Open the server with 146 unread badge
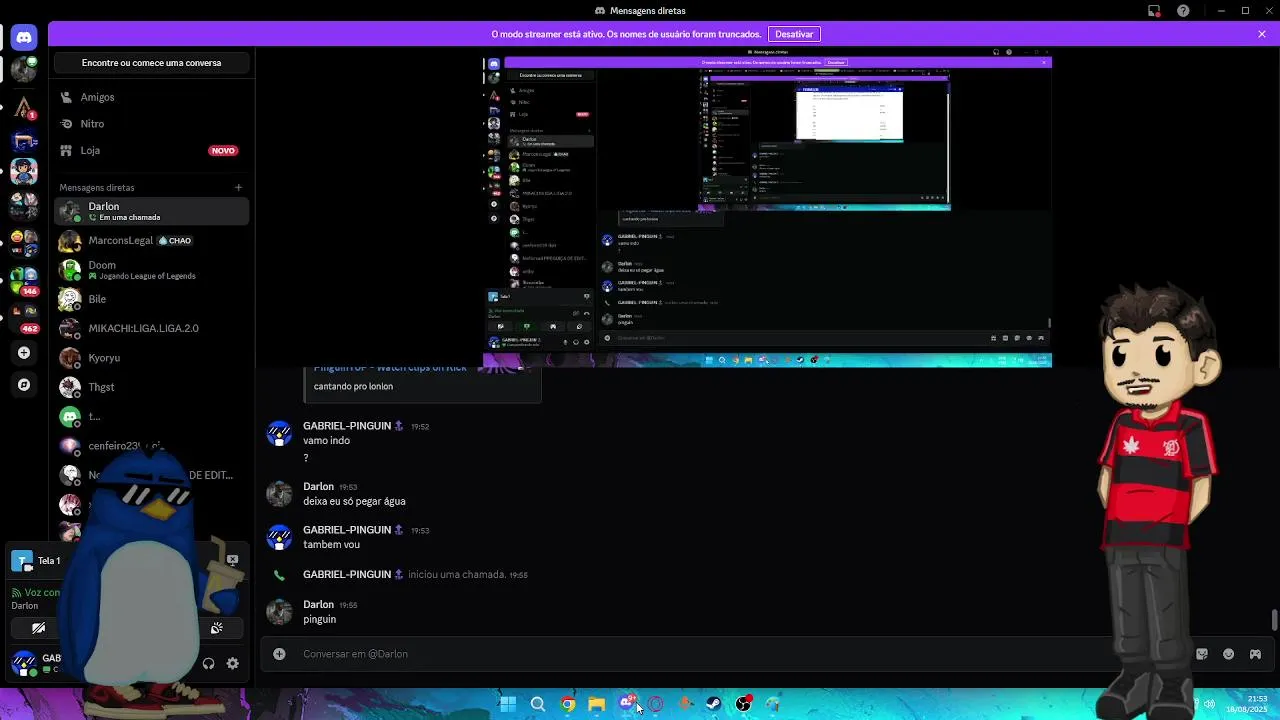Screen dimensions: 1280x720 (x=24, y=279)
